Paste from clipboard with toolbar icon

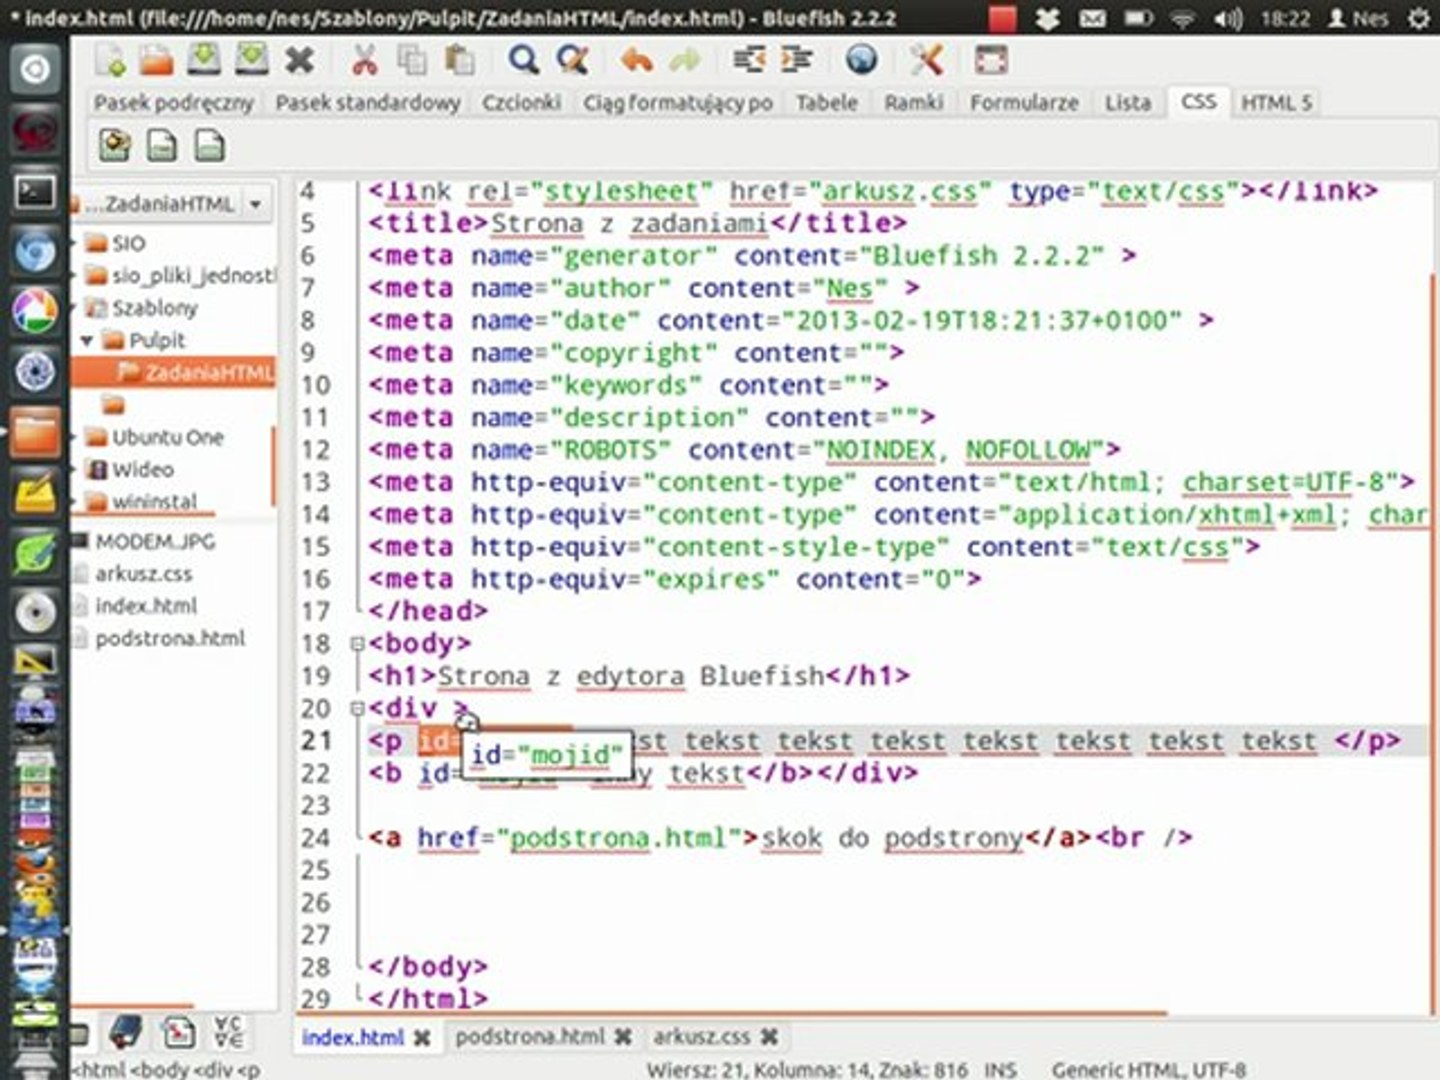[459, 61]
